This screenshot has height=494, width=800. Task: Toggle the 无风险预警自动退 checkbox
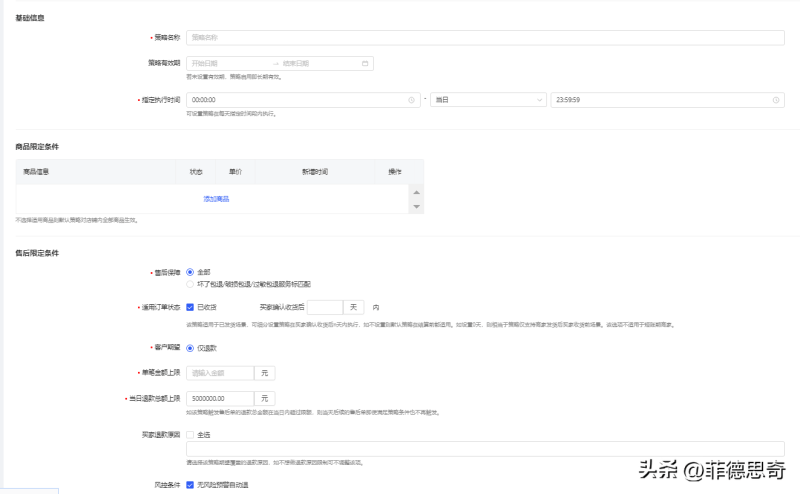click(191, 485)
